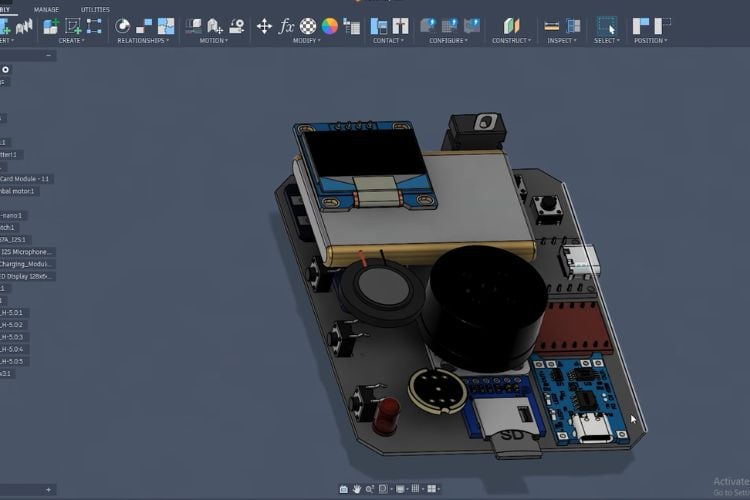Select the 'I2S Microphone...' browser item

(x=26, y=252)
